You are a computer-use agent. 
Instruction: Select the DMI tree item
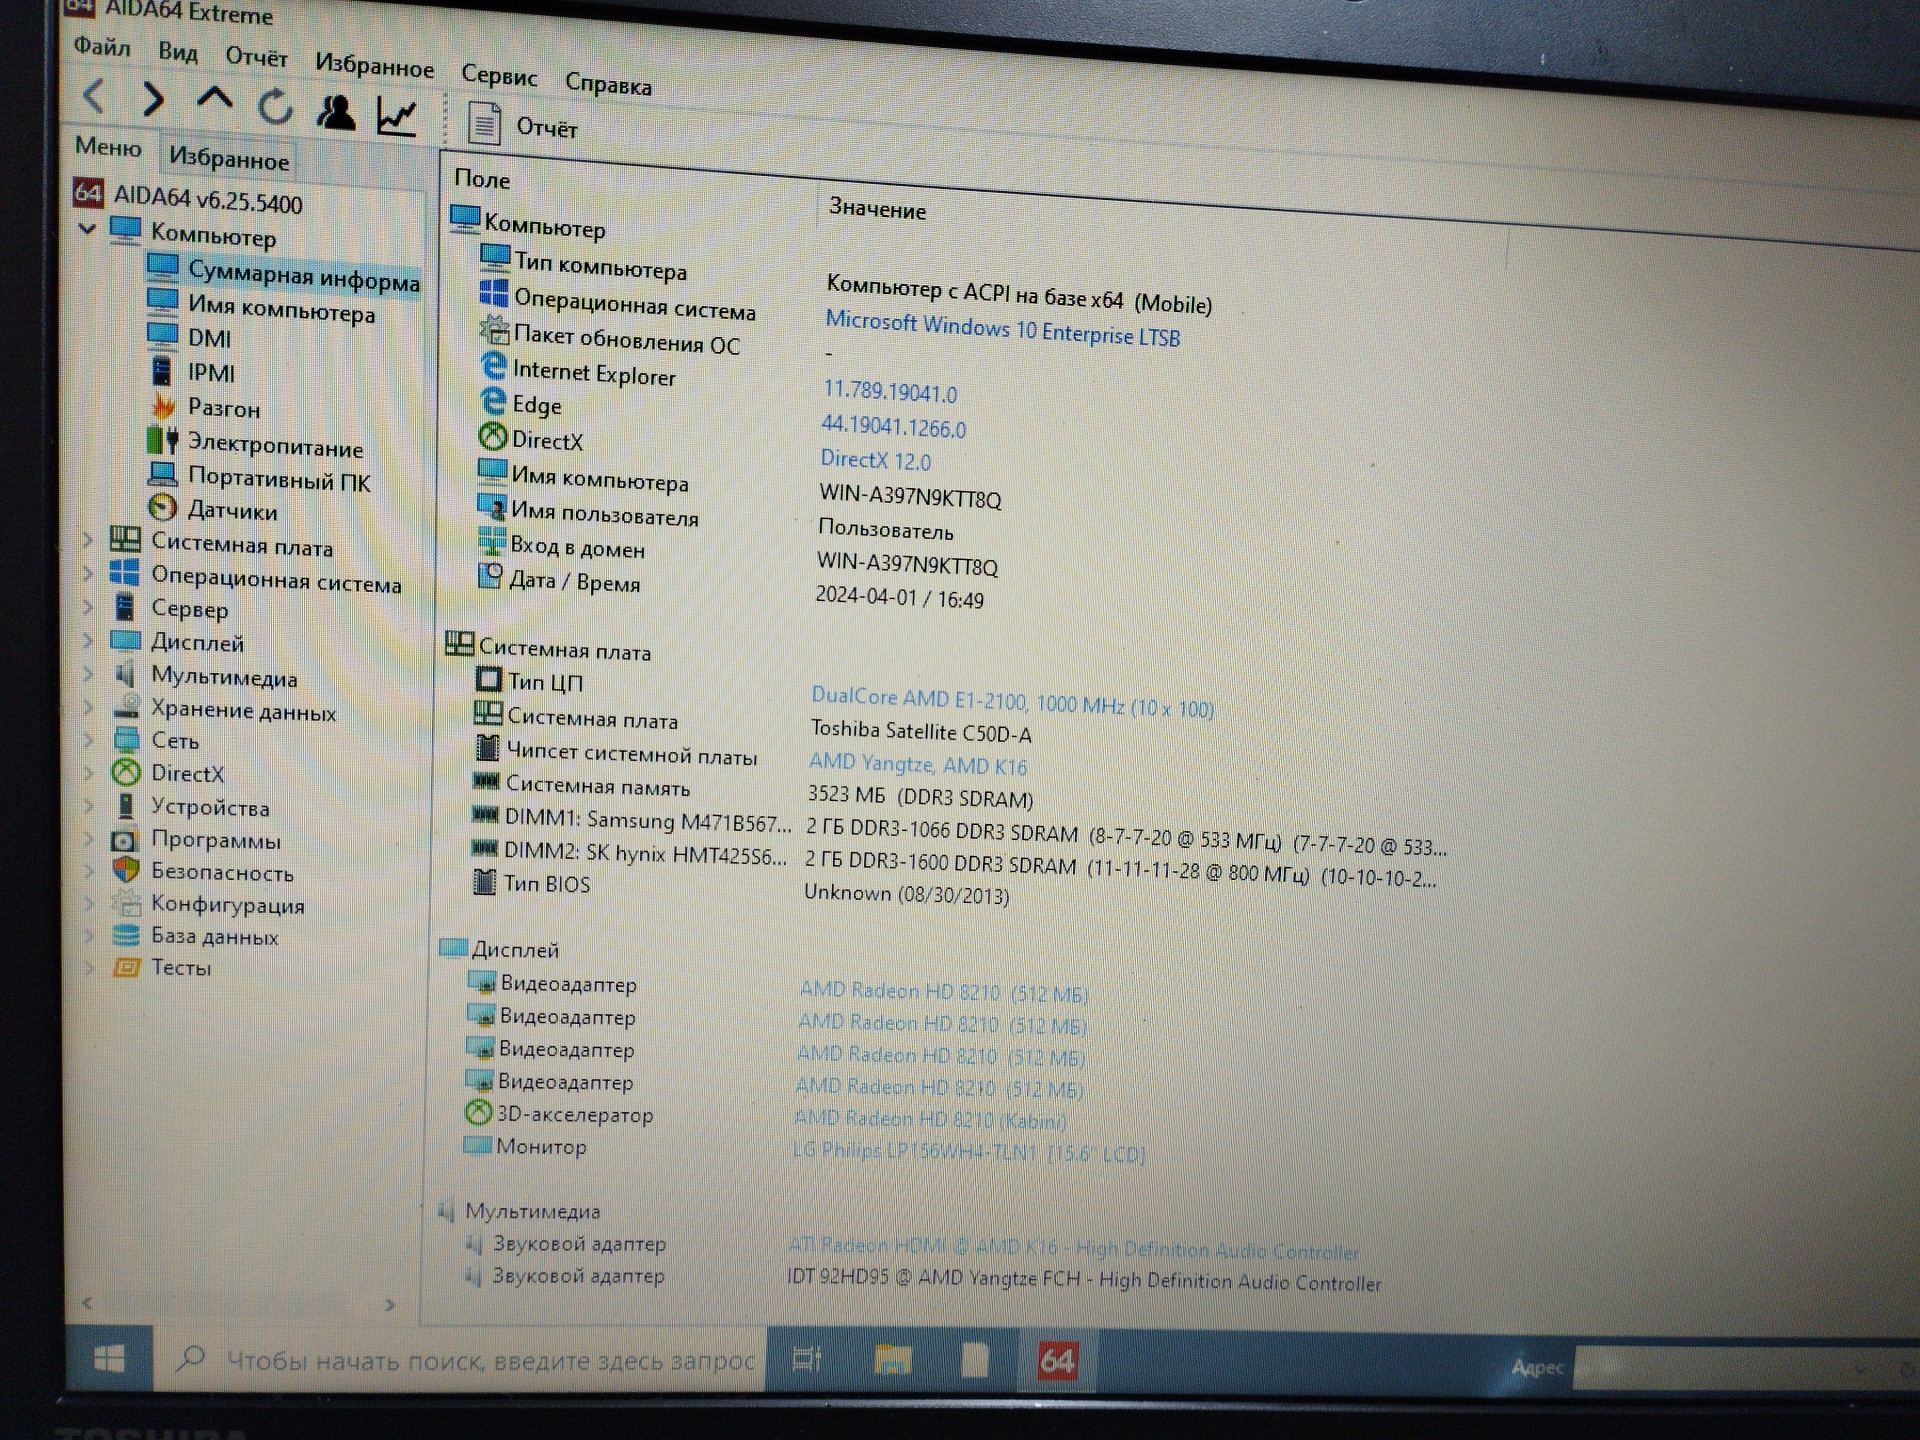209,338
